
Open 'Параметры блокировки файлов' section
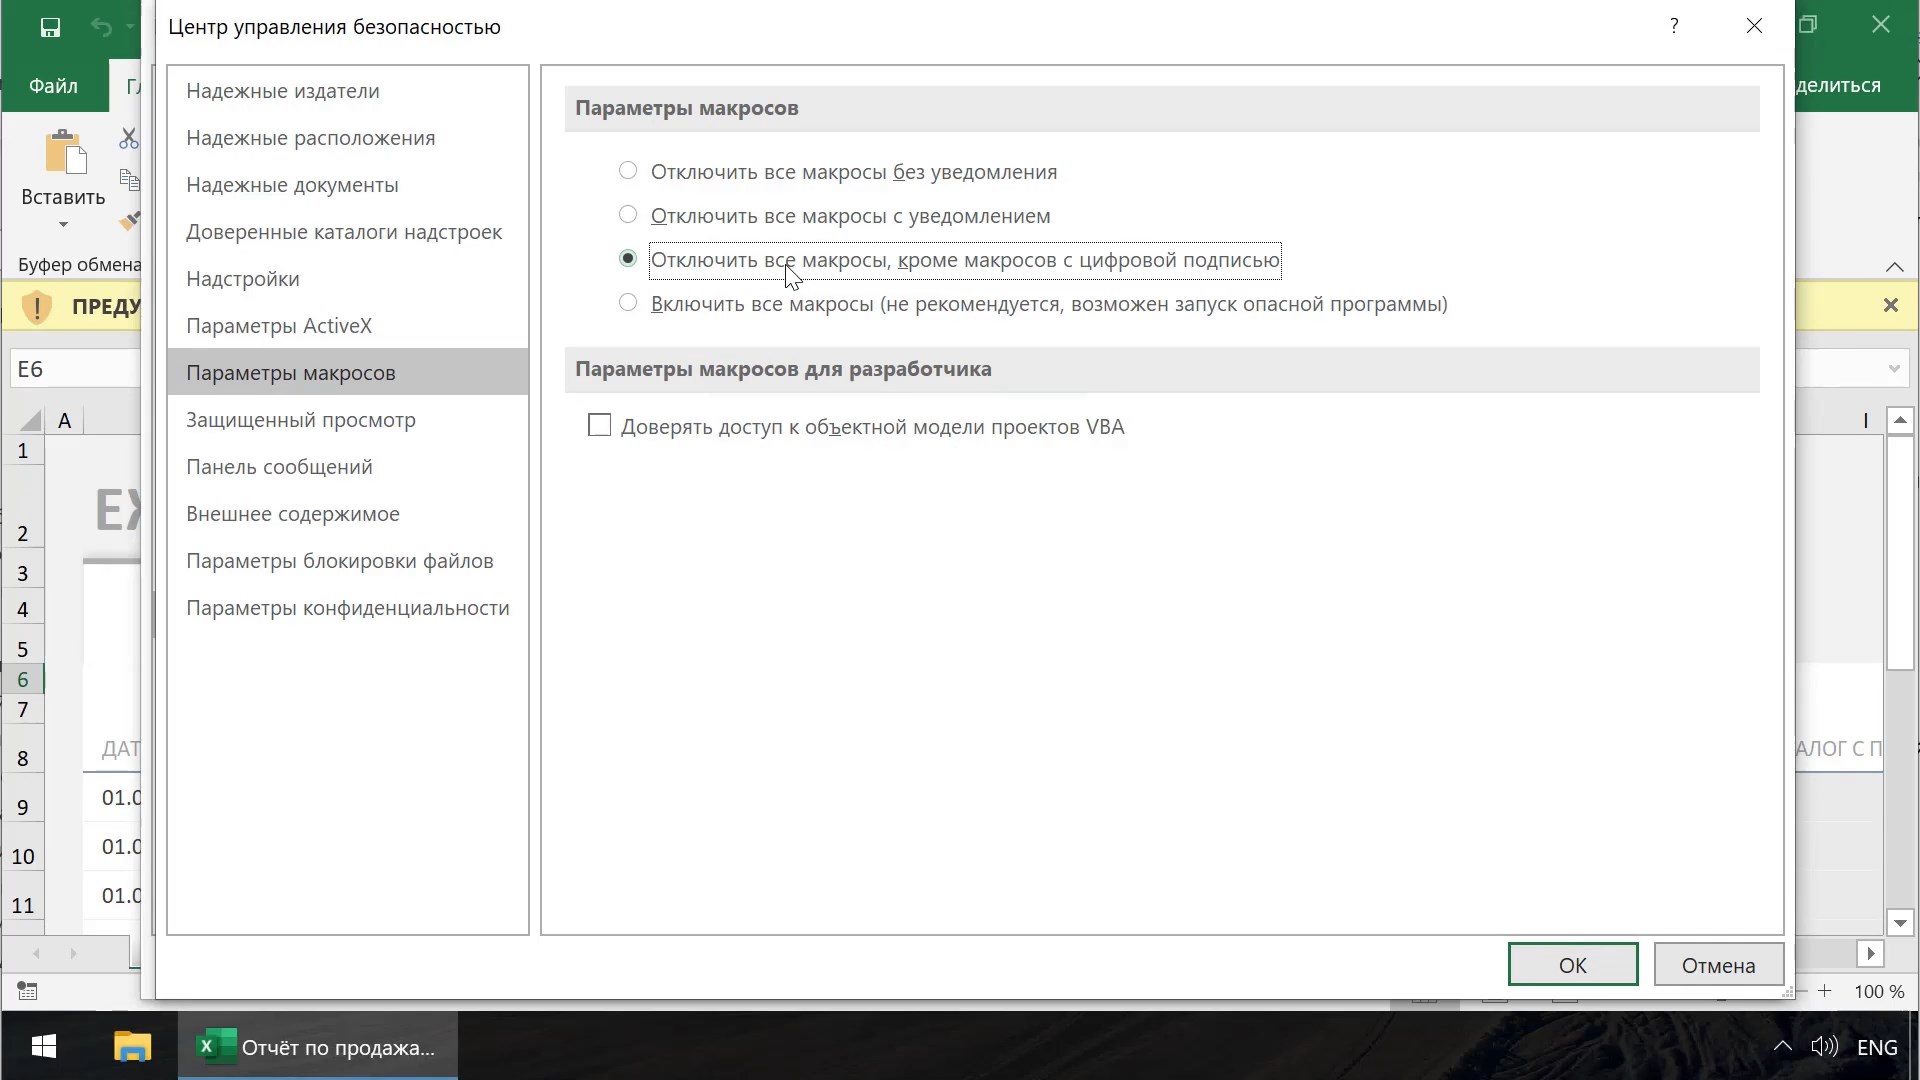[x=348, y=561]
